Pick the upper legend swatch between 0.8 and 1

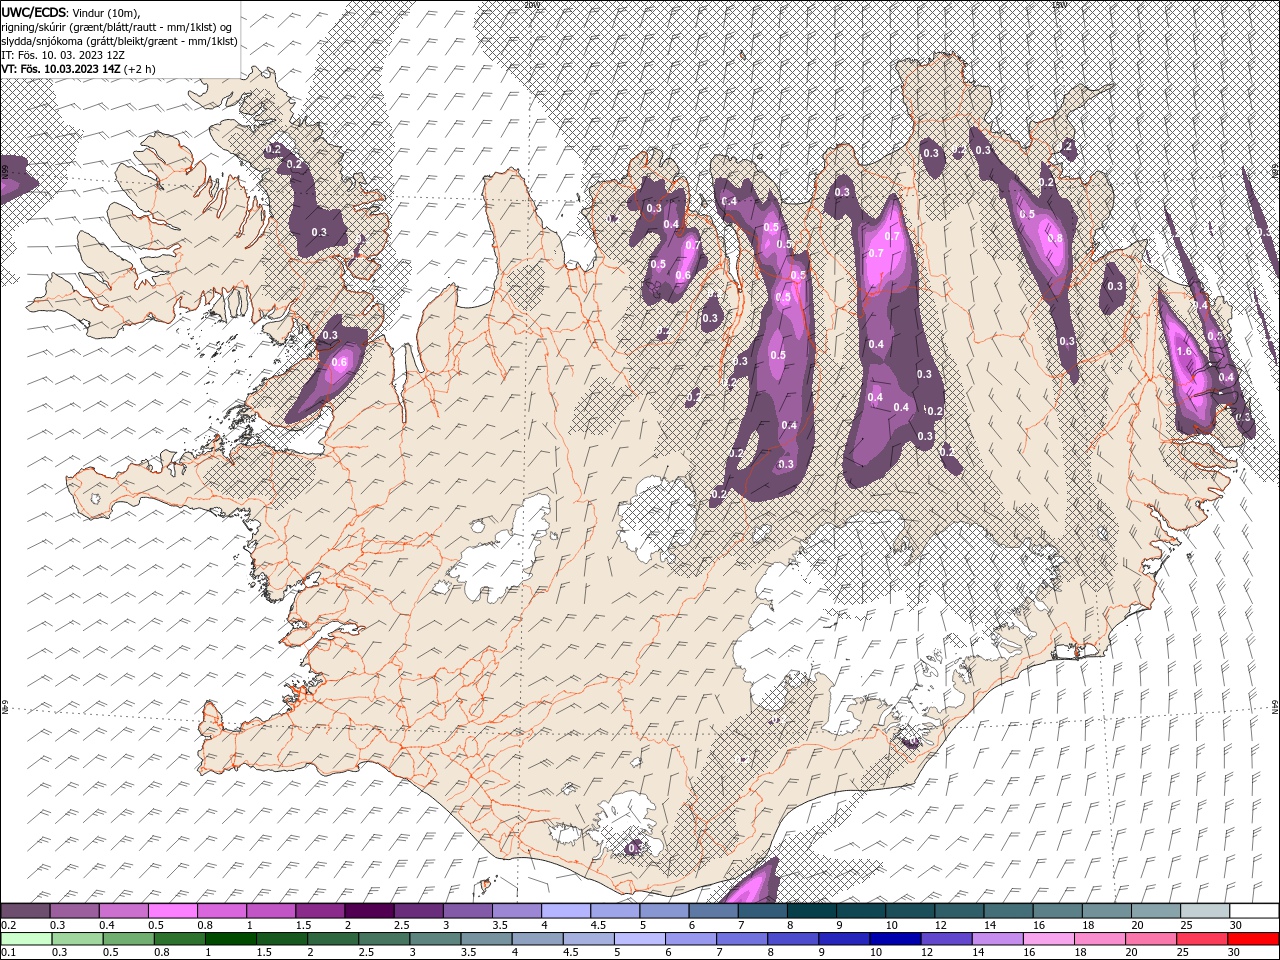click(x=222, y=910)
